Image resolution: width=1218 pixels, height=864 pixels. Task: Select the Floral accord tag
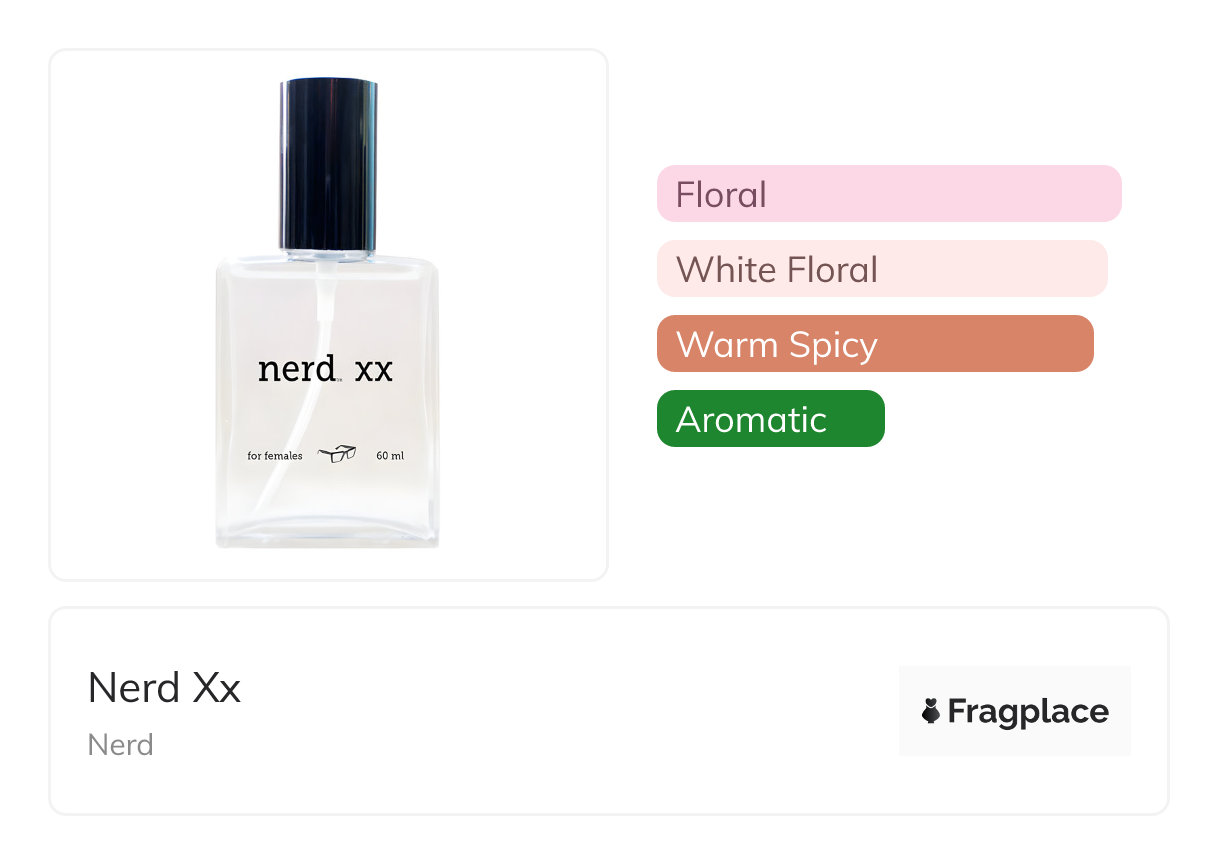tap(888, 194)
